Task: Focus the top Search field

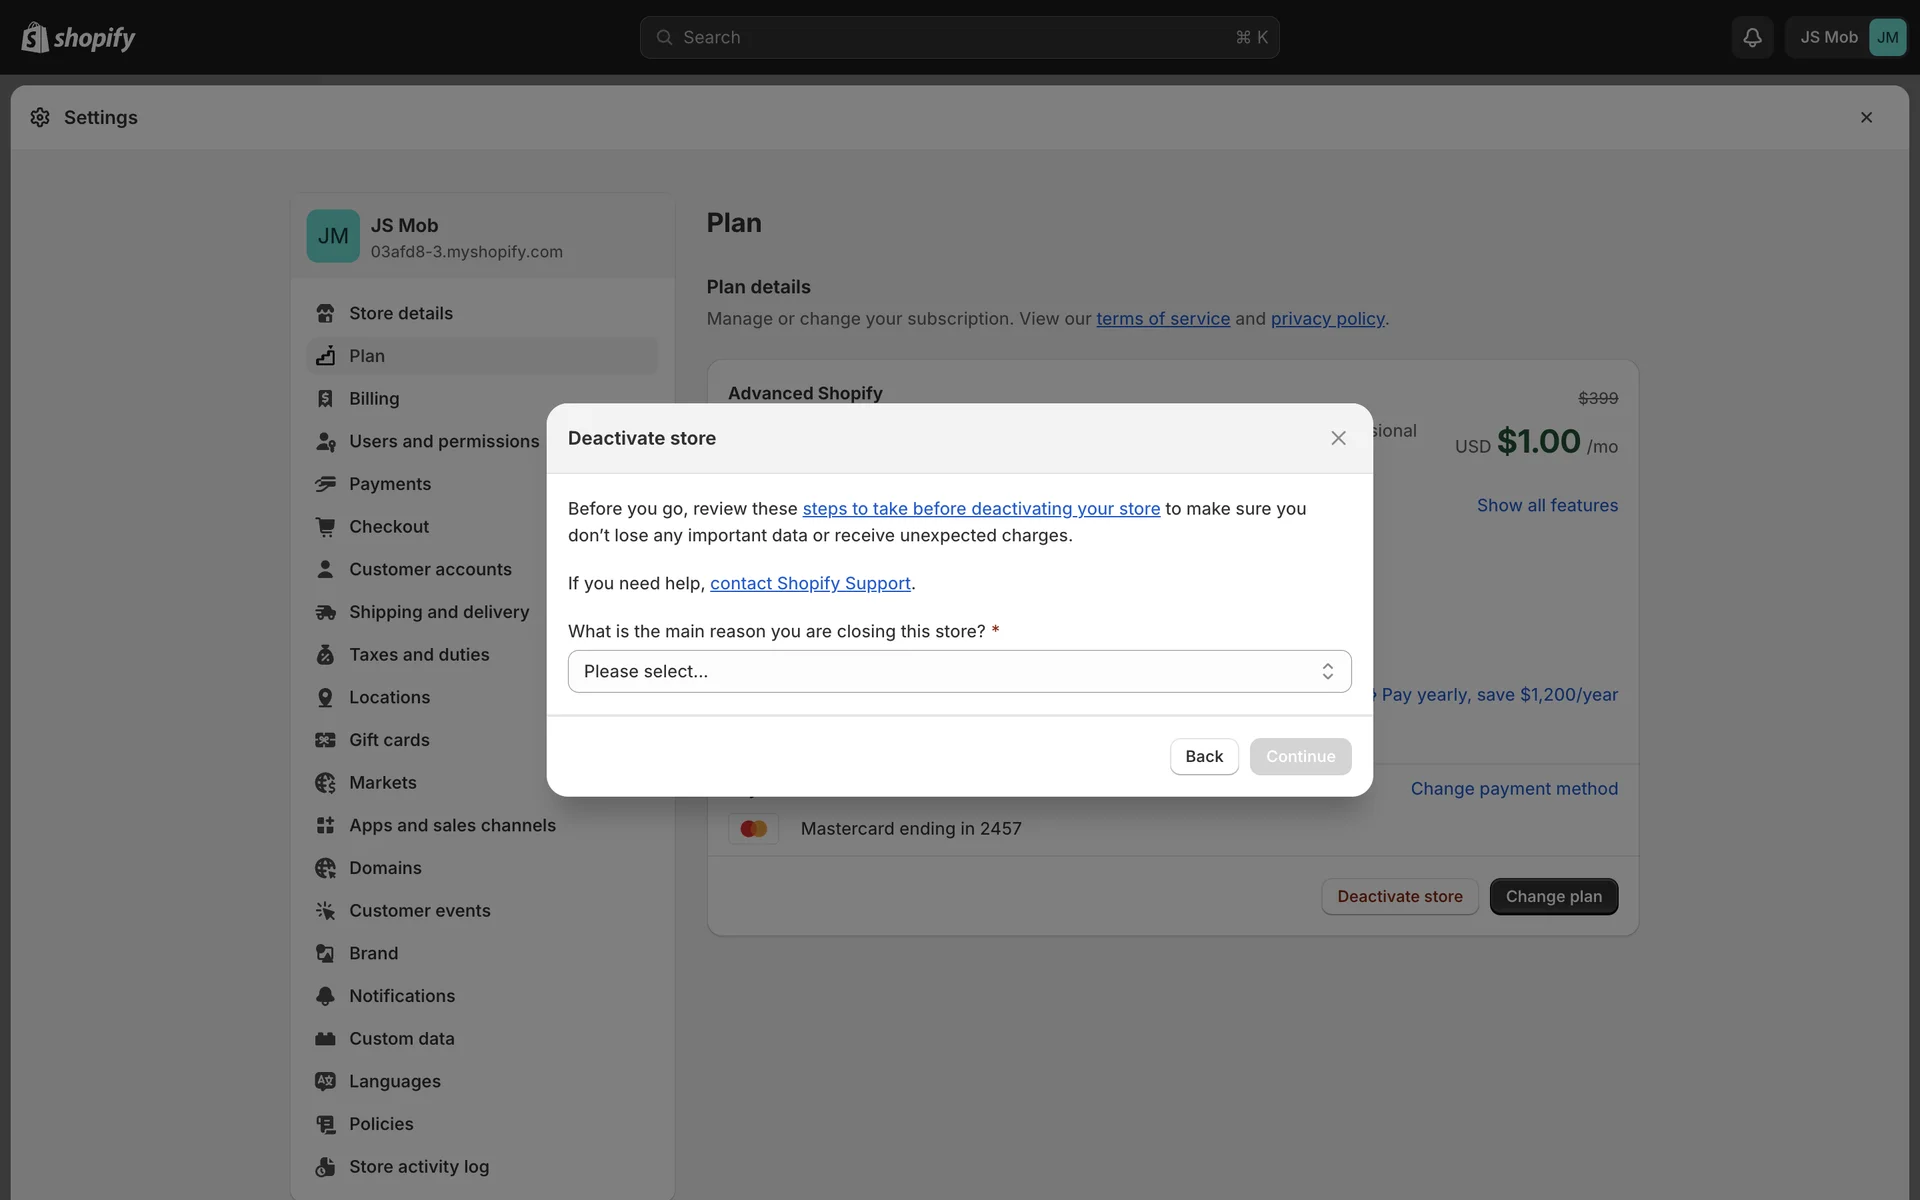Action: [958, 37]
